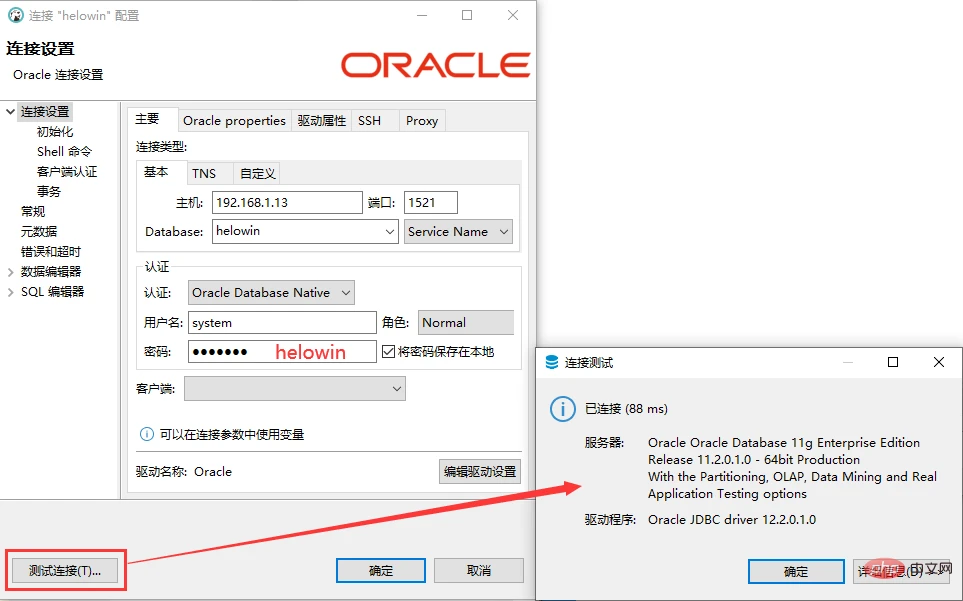Open the 客户端 dropdown
Image resolution: width=963 pixels, height=601 pixels.
click(295, 389)
